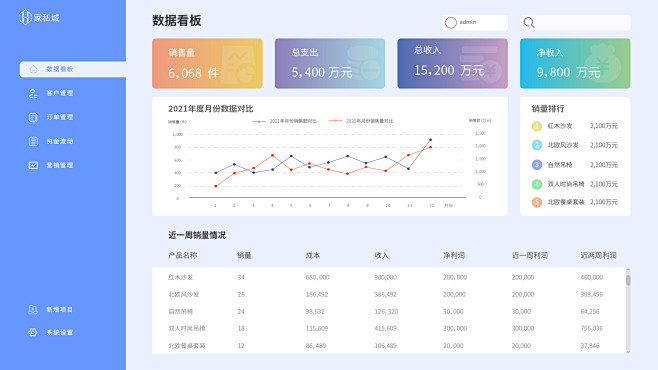
Task: Click the 756,036 two-week profit cell
Action: pyautogui.click(x=592, y=328)
